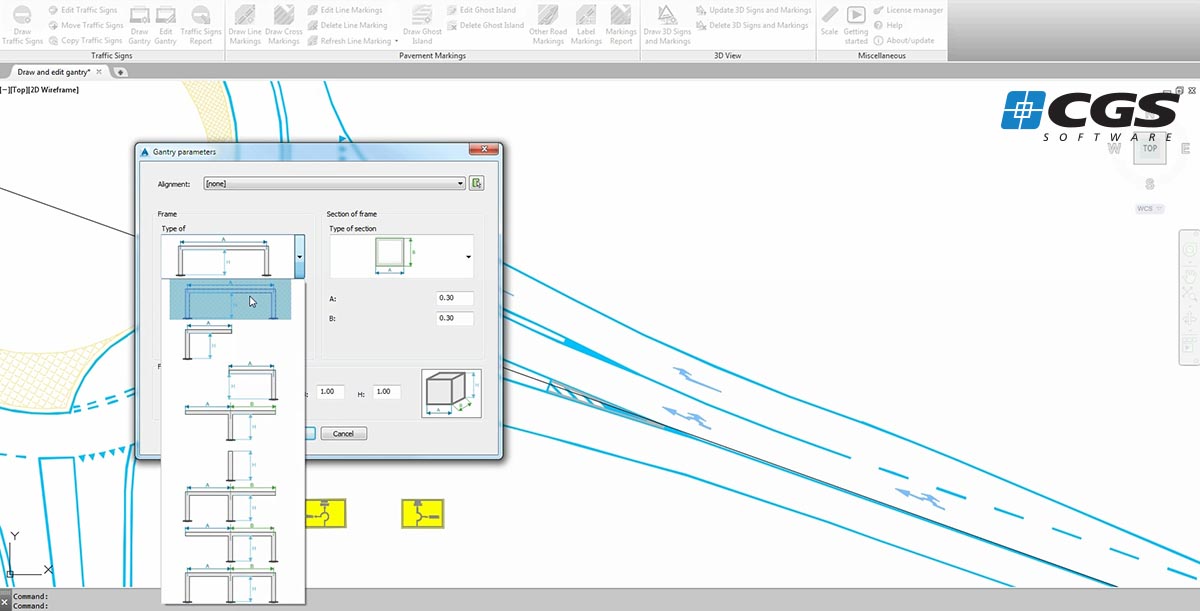Select the right yellow traffic sign block
1200x611 pixels.
click(x=422, y=514)
